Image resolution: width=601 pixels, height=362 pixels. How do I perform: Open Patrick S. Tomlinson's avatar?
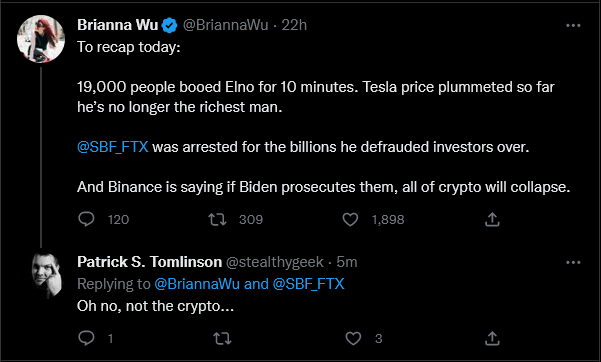47,275
